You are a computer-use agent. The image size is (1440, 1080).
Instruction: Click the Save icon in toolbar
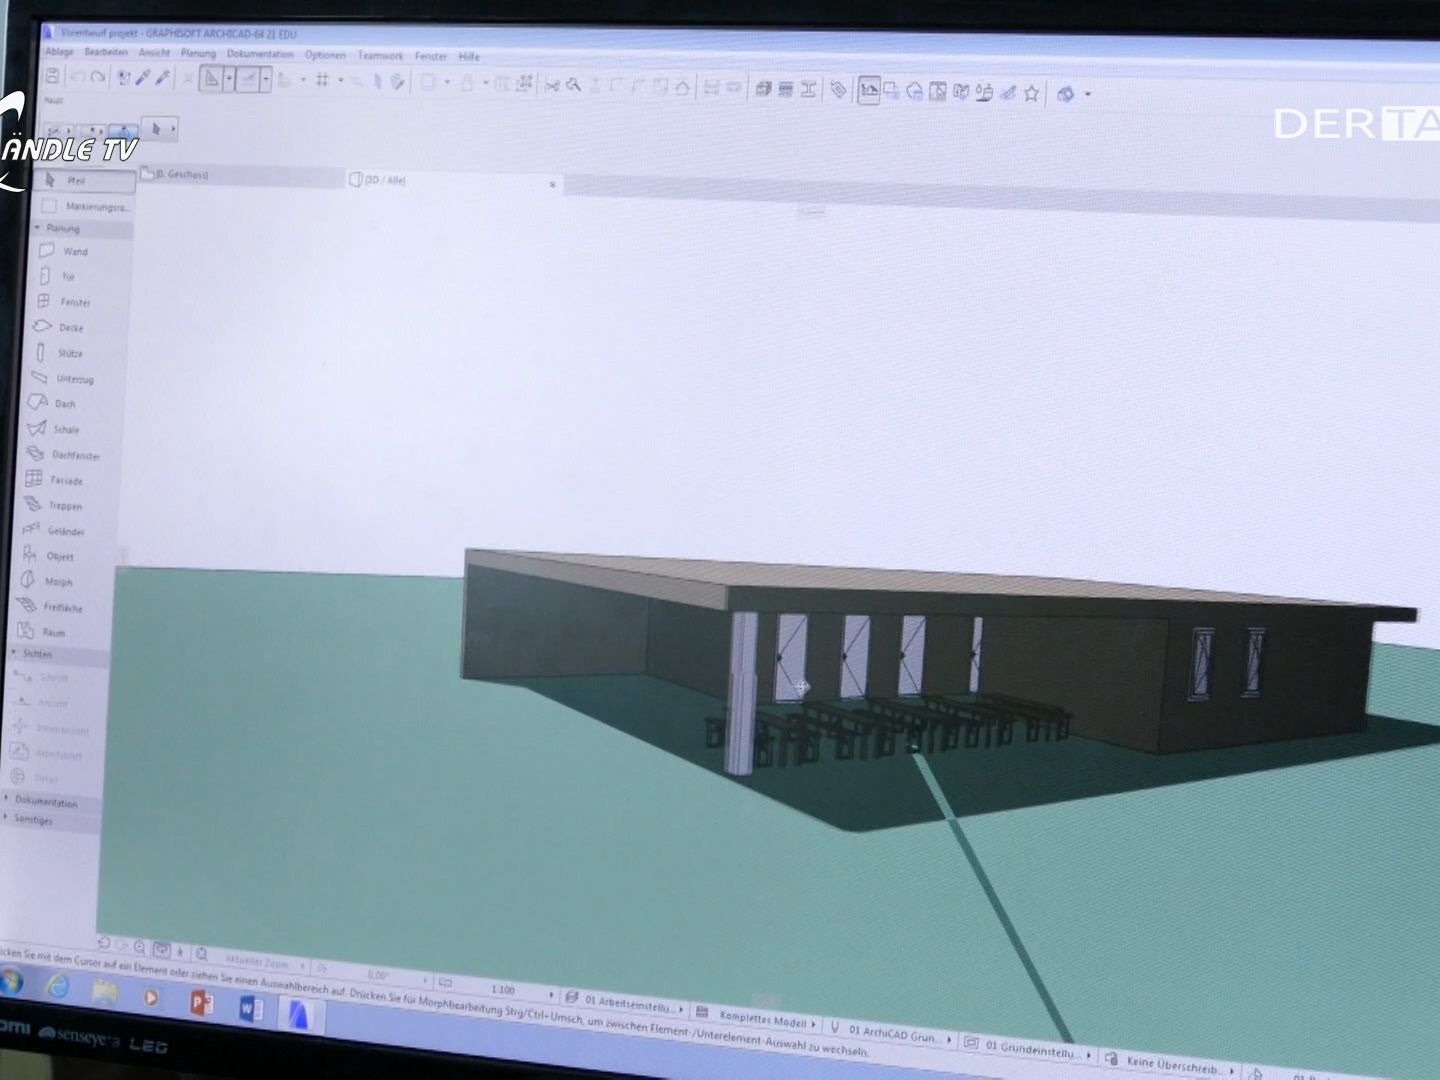[x=53, y=76]
